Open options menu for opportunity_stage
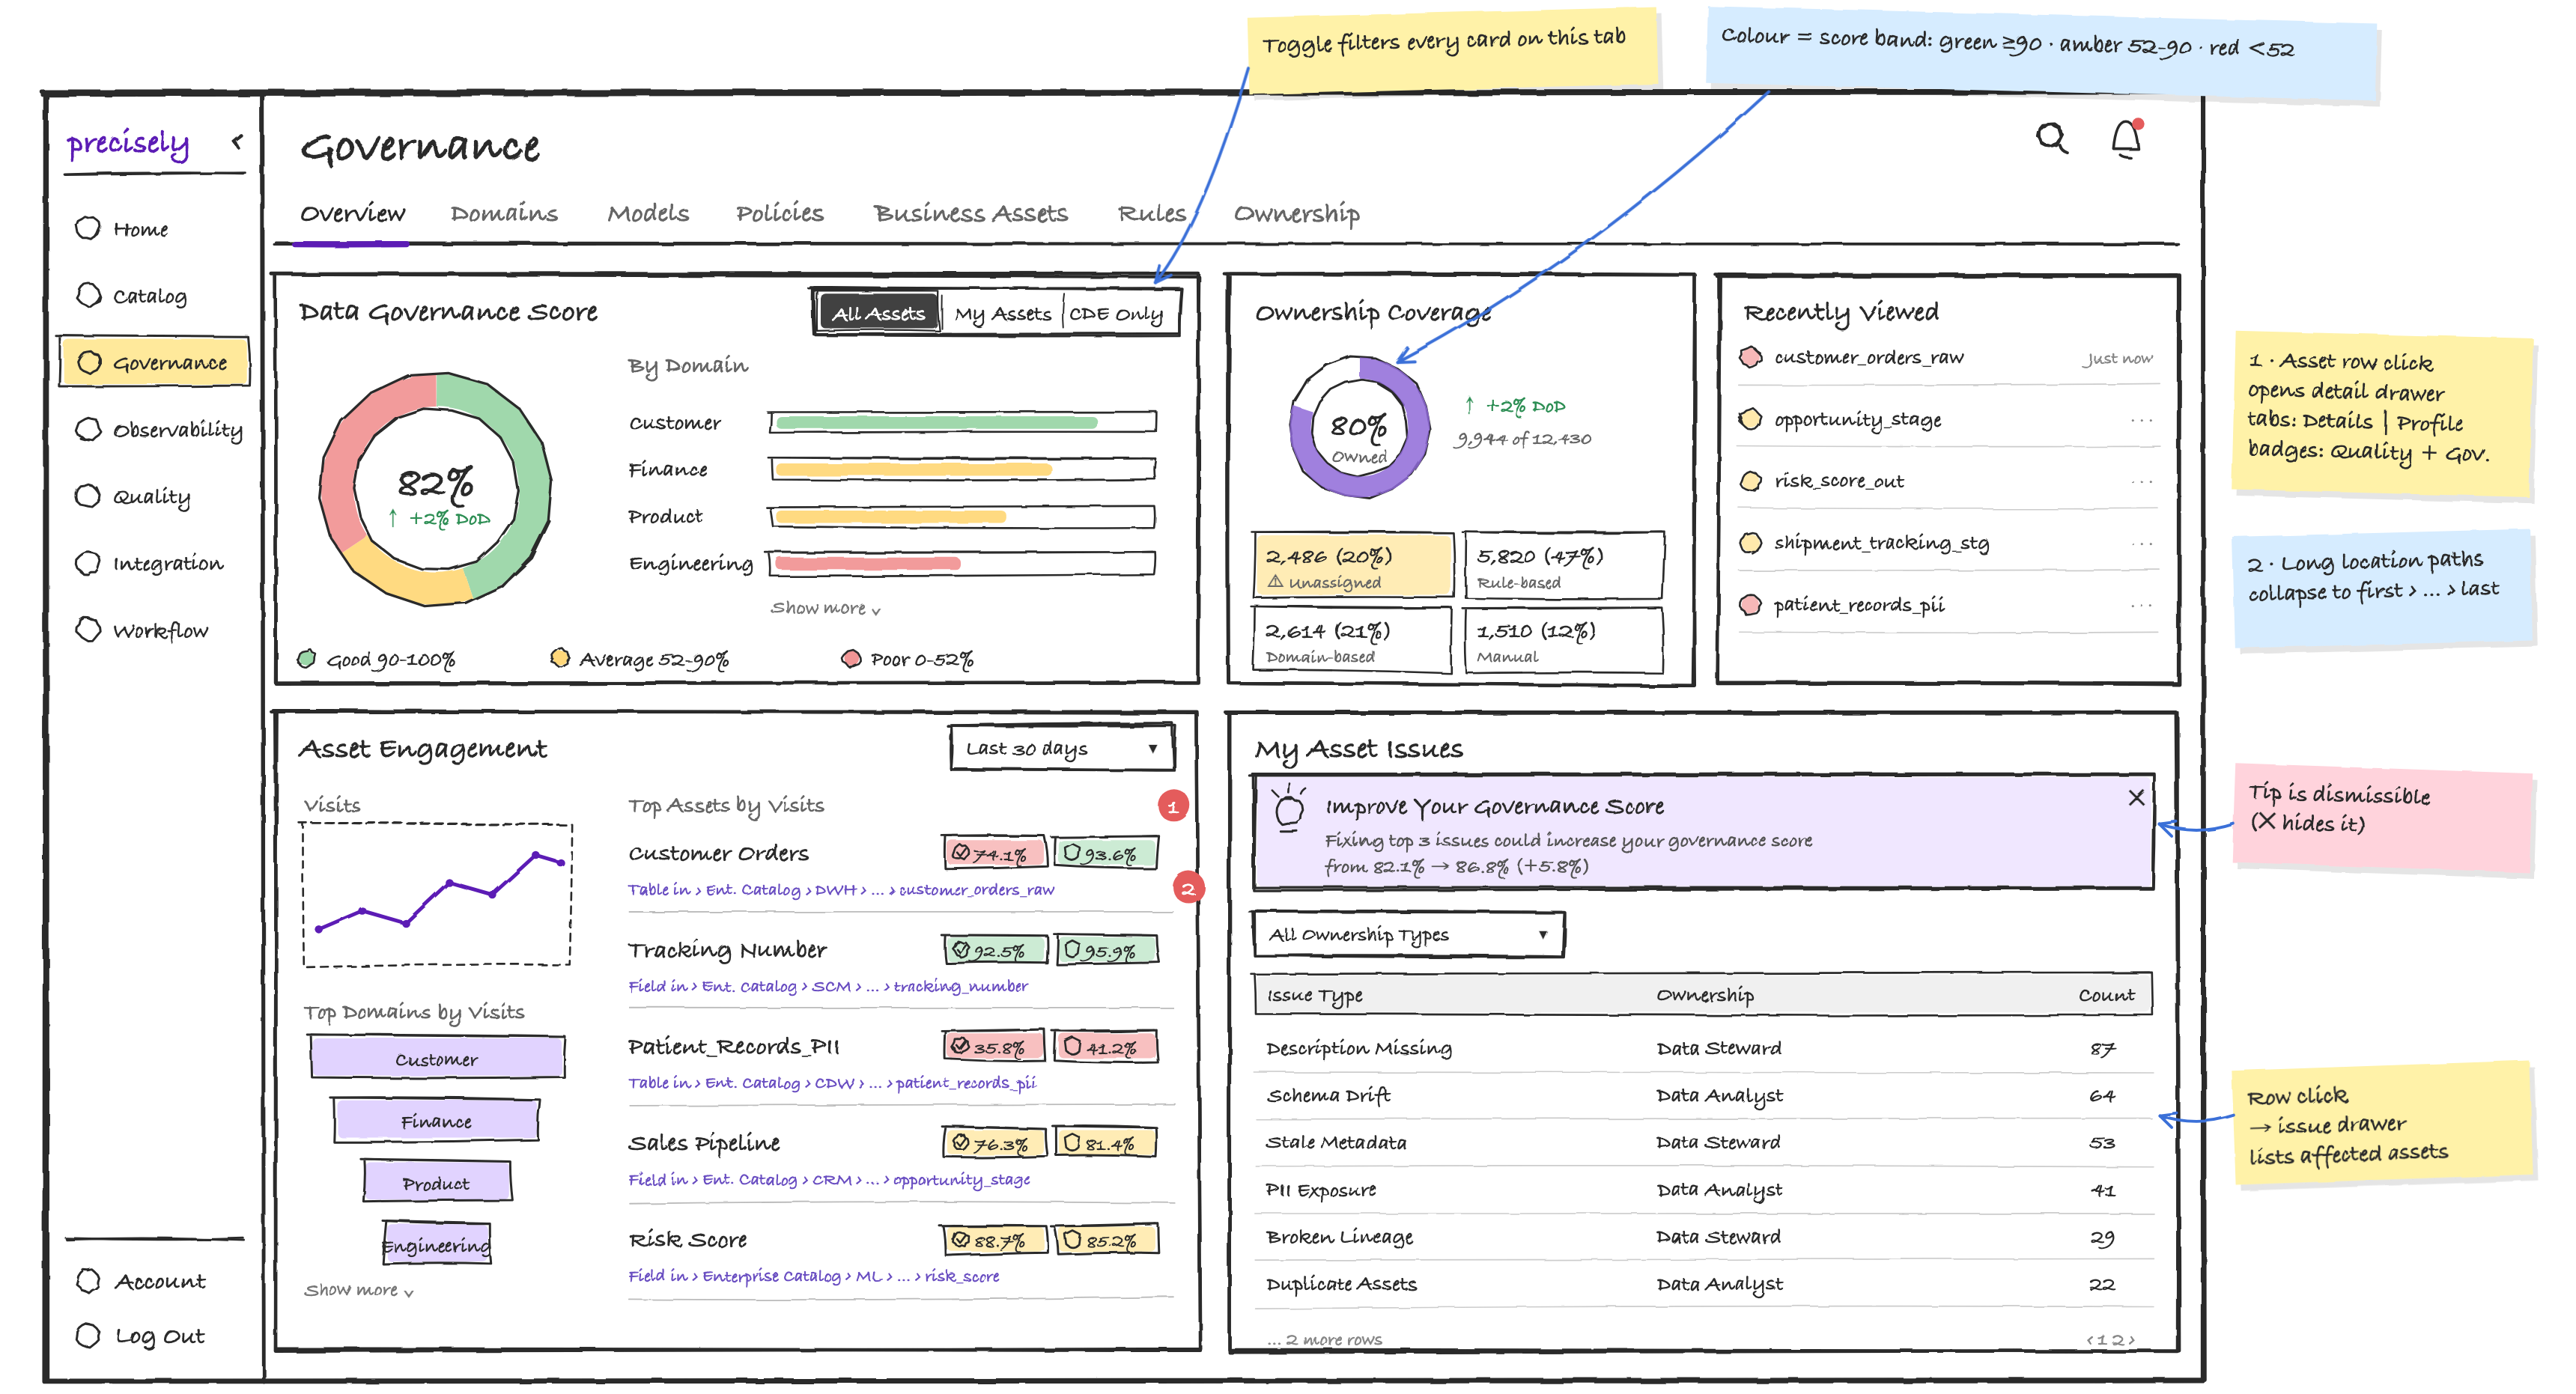 click(2141, 420)
